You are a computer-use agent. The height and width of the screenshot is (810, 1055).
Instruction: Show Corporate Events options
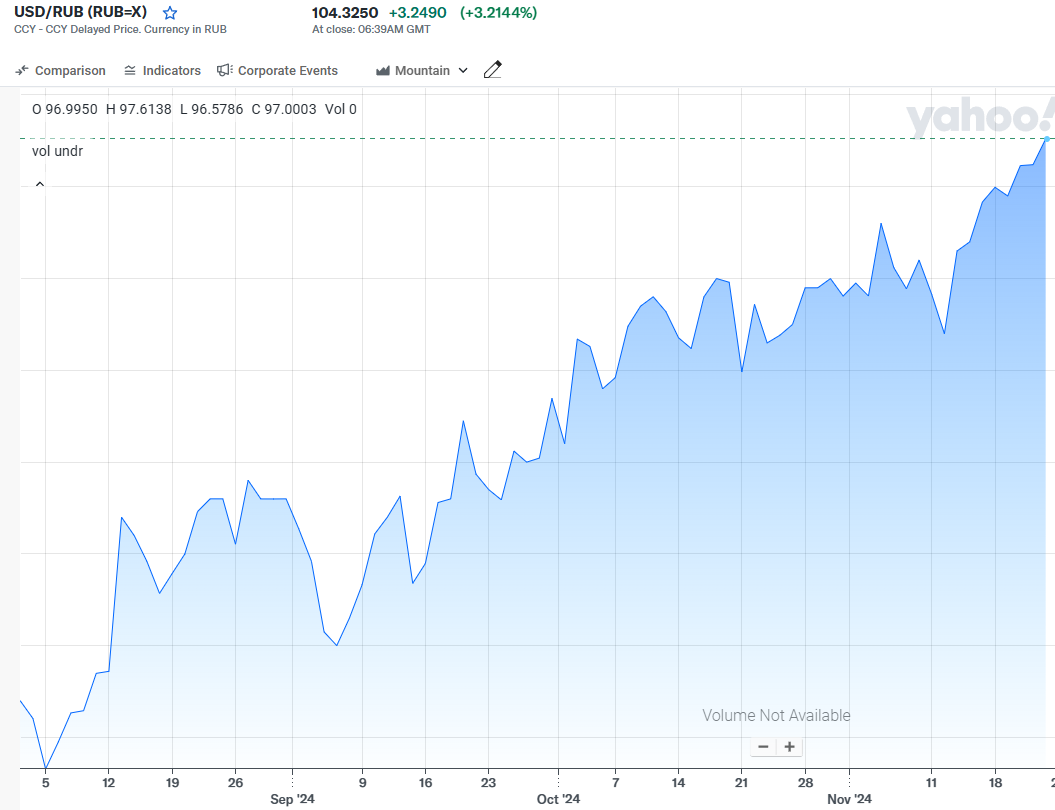pos(277,71)
